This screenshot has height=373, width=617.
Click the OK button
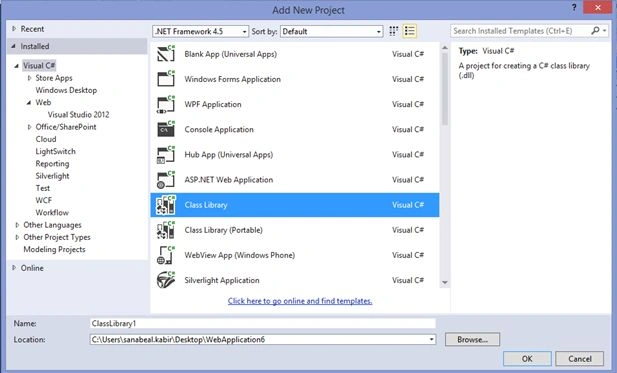pos(527,358)
